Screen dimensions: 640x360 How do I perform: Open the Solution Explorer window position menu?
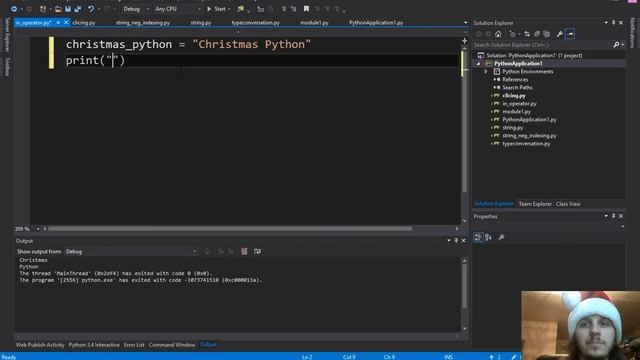pyautogui.click(x=606, y=23)
